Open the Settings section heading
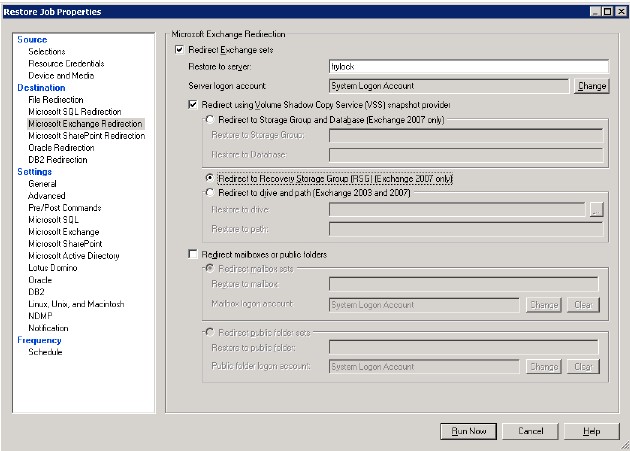630x451 pixels. pos(35,172)
